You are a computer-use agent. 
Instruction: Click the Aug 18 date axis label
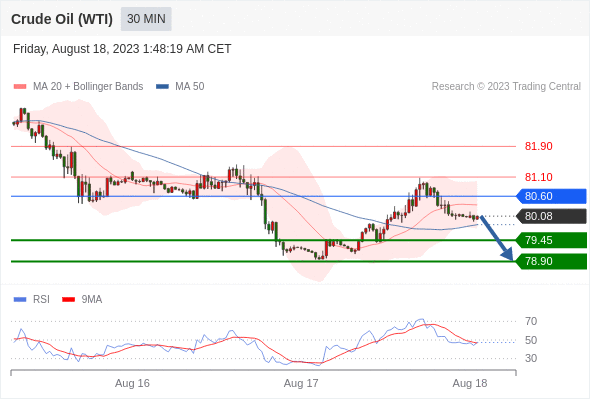point(470,383)
